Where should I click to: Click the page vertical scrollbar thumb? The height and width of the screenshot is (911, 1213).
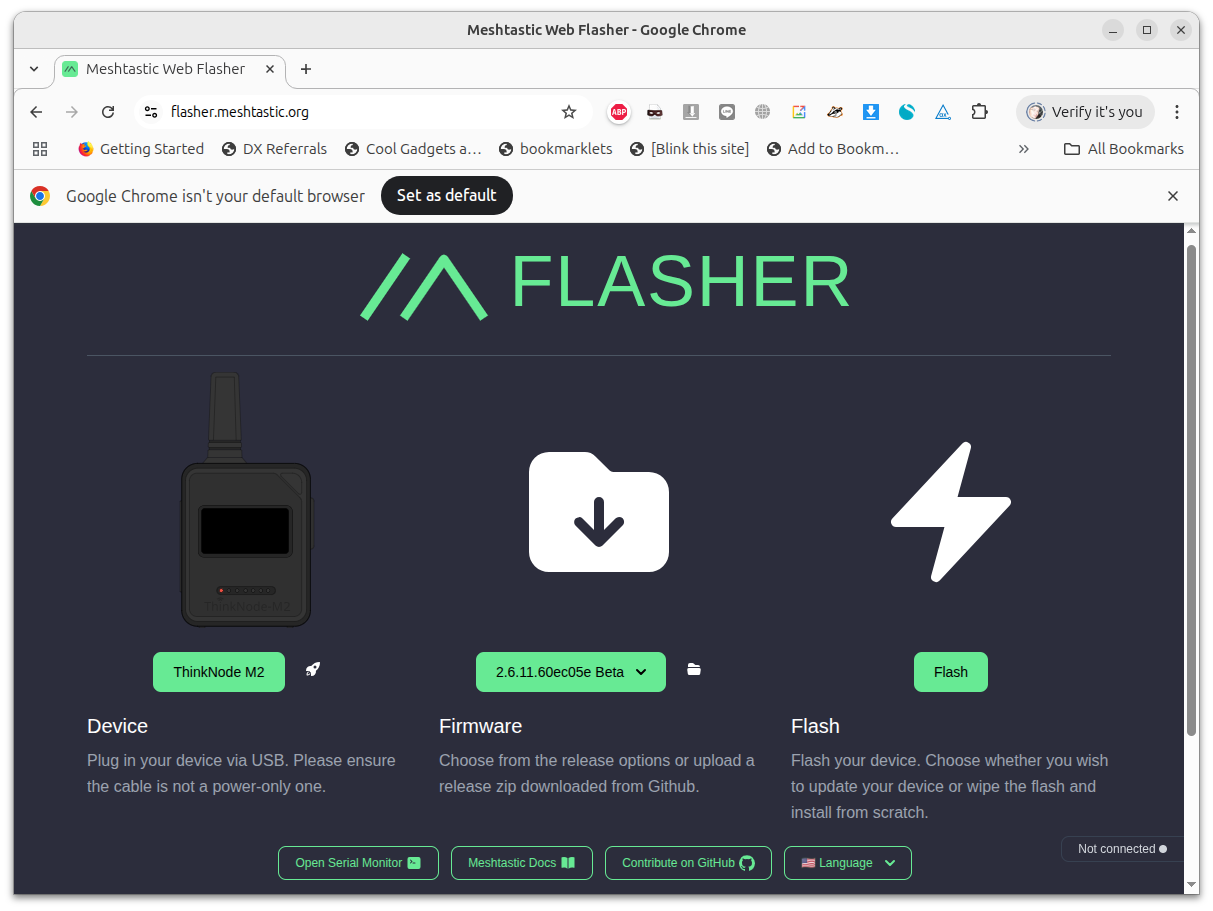[1191, 490]
